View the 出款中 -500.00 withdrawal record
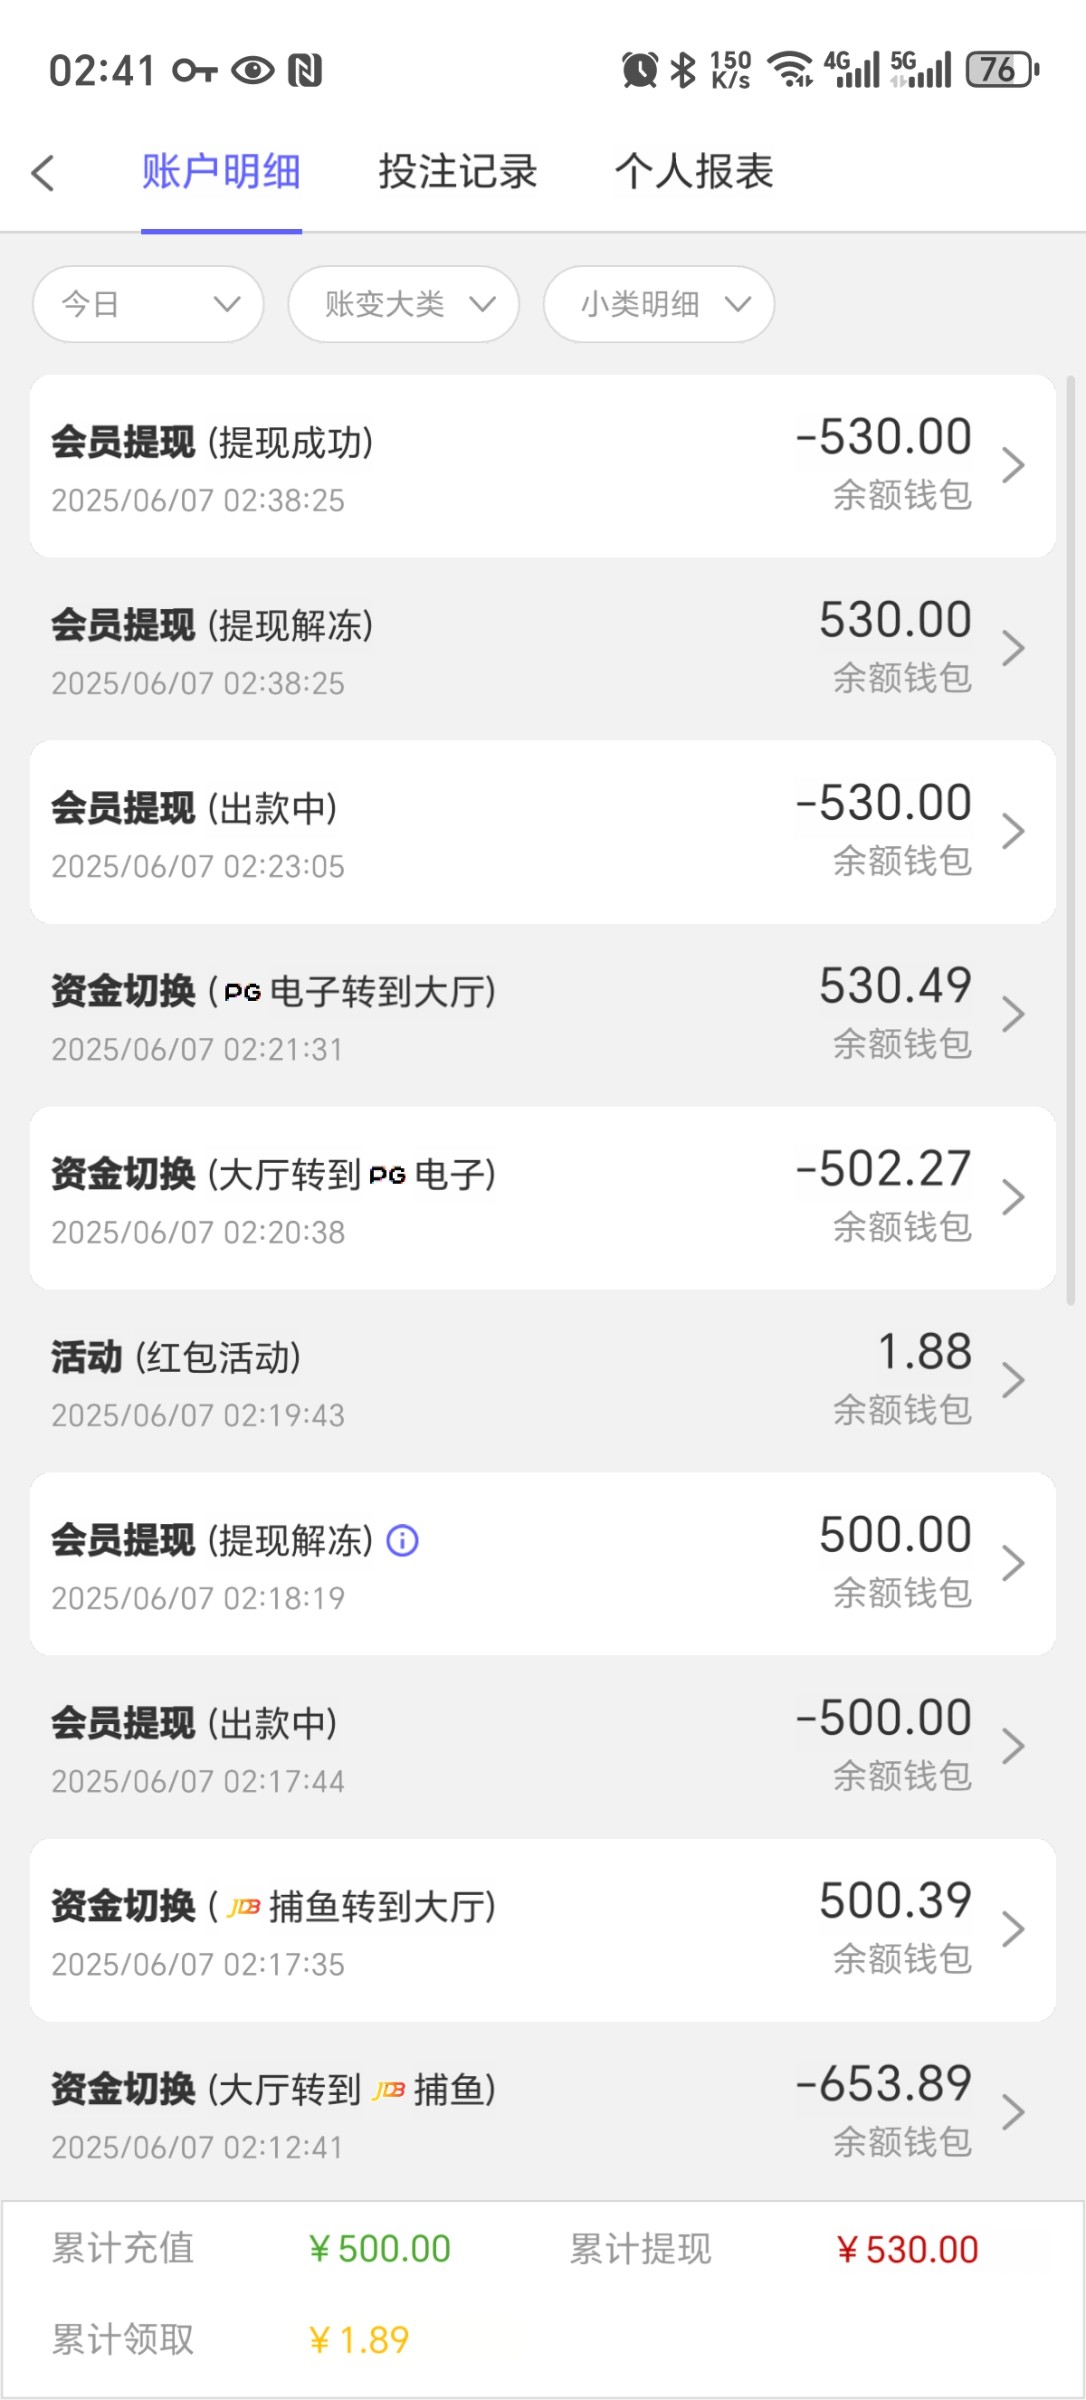The width and height of the screenshot is (1086, 2400). click(x=542, y=1747)
